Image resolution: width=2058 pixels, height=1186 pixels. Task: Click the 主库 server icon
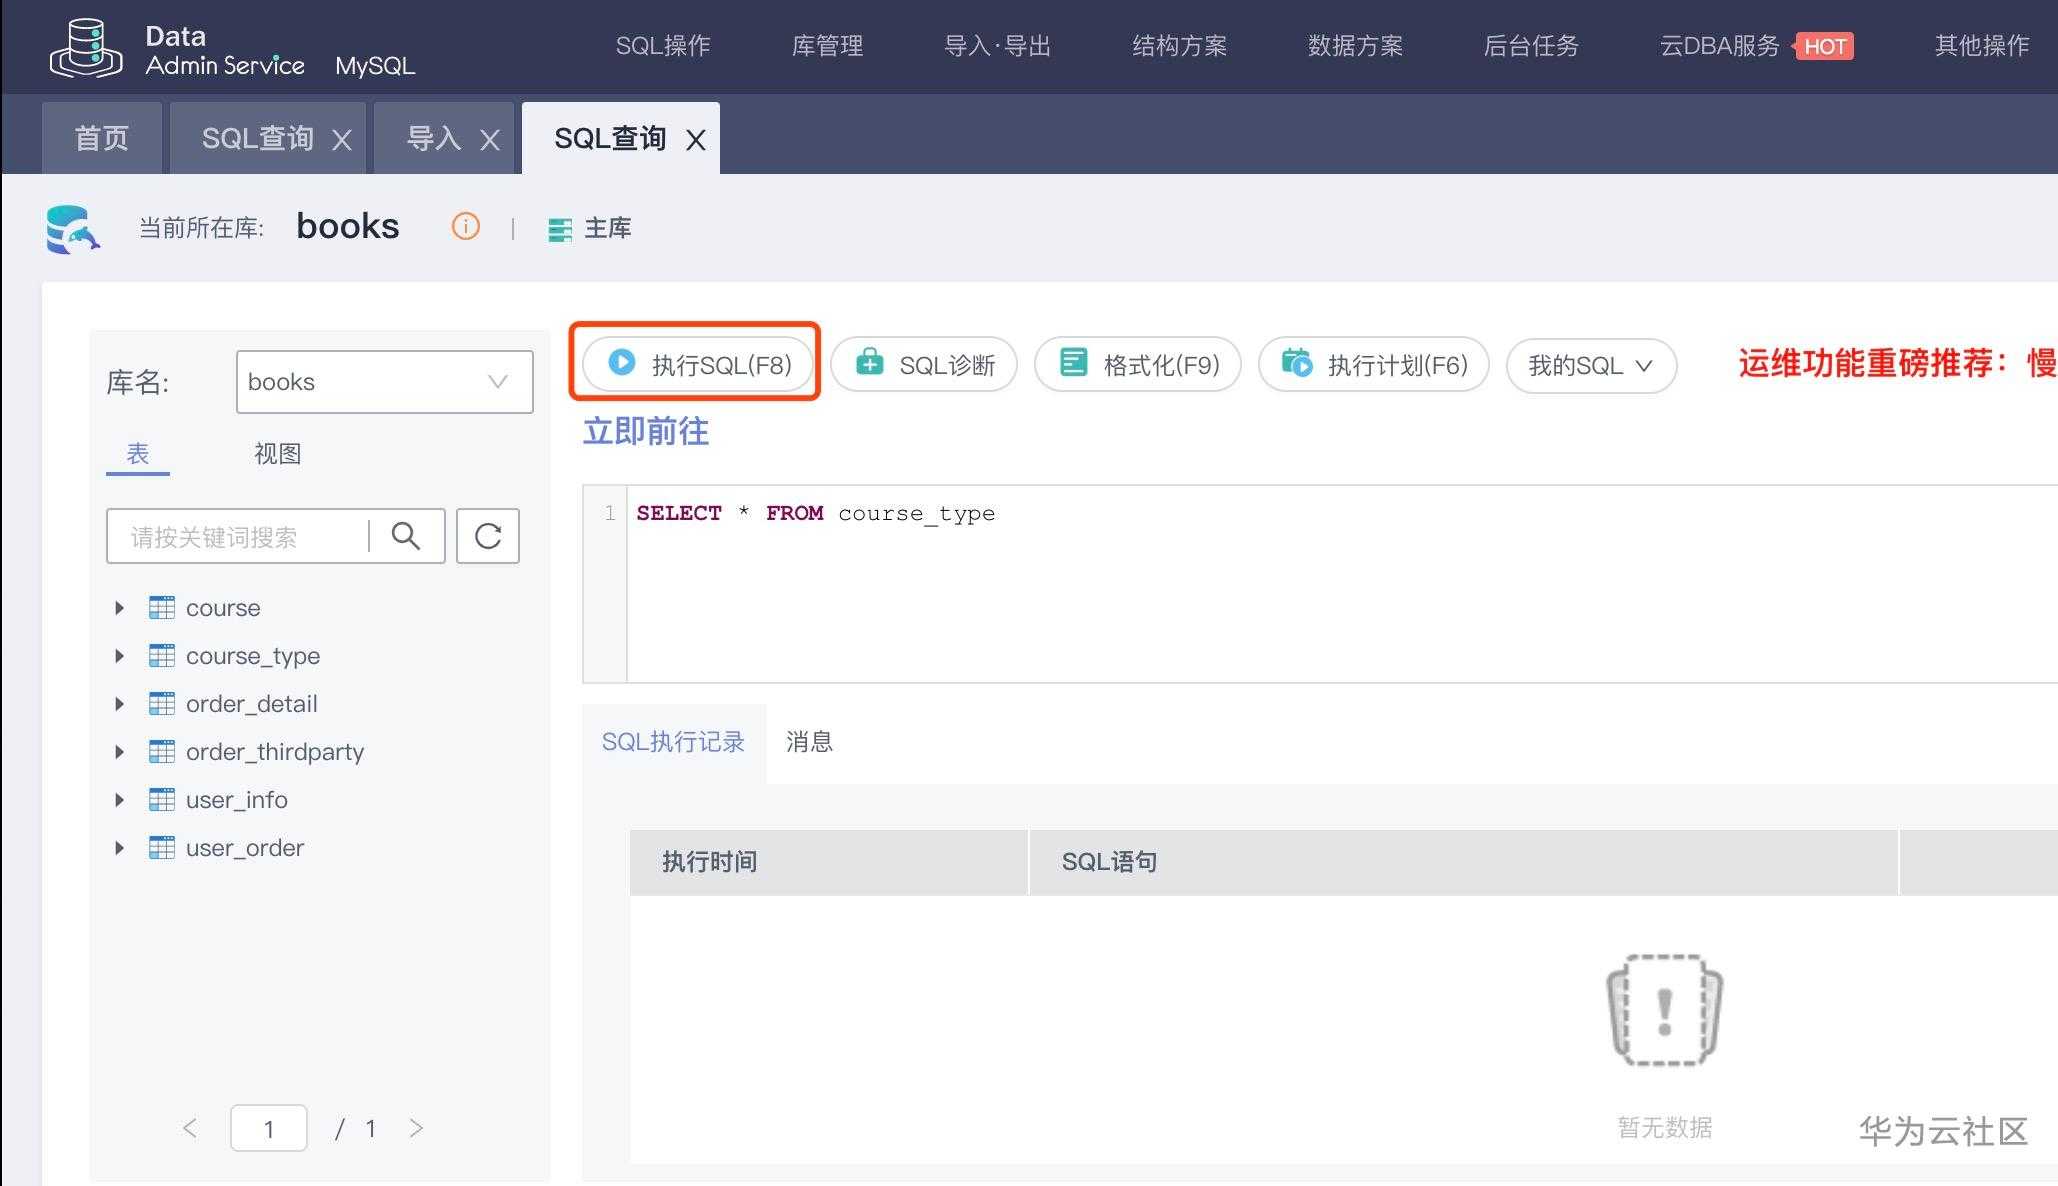click(560, 229)
